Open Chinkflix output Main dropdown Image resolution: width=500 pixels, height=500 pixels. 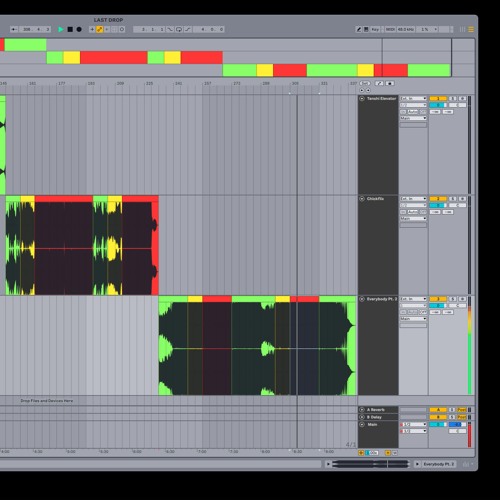(413, 219)
